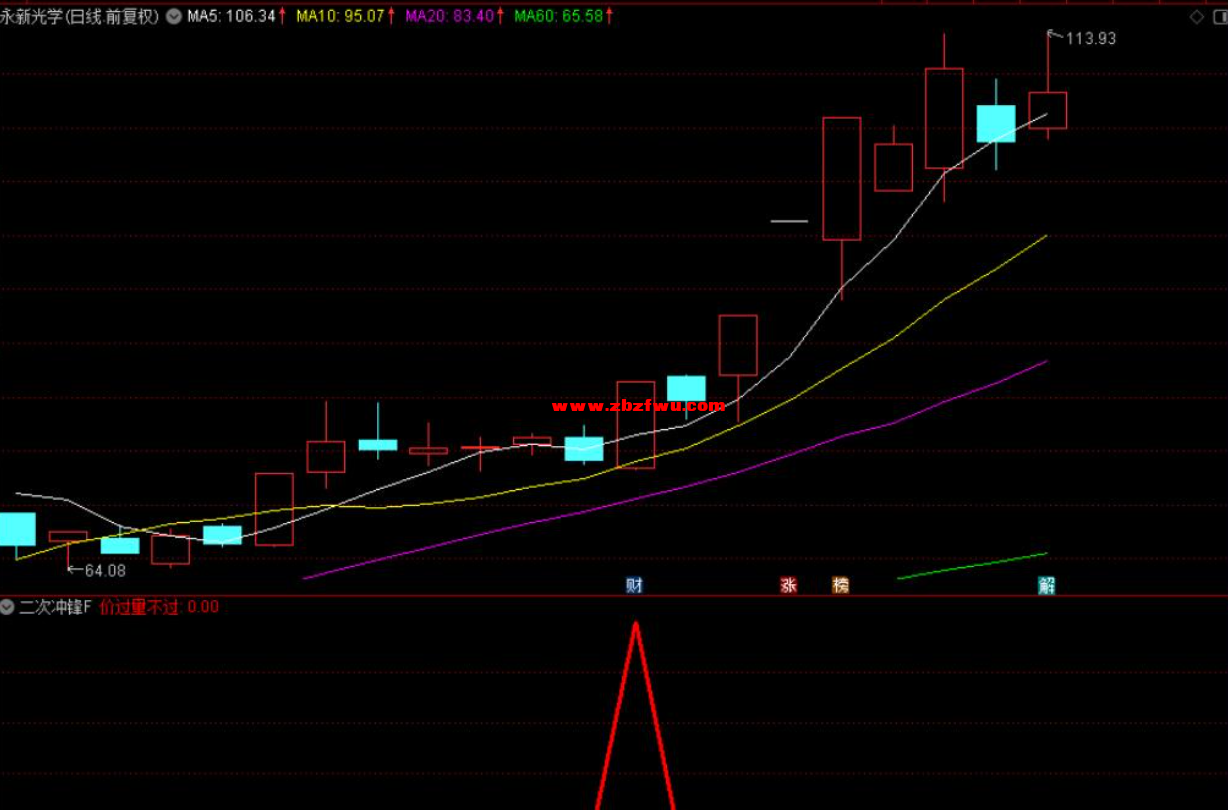Open the 榜 ranking marker on chart
This screenshot has width=1228, height=810.
pyautogui.click(x=840, y=585)
